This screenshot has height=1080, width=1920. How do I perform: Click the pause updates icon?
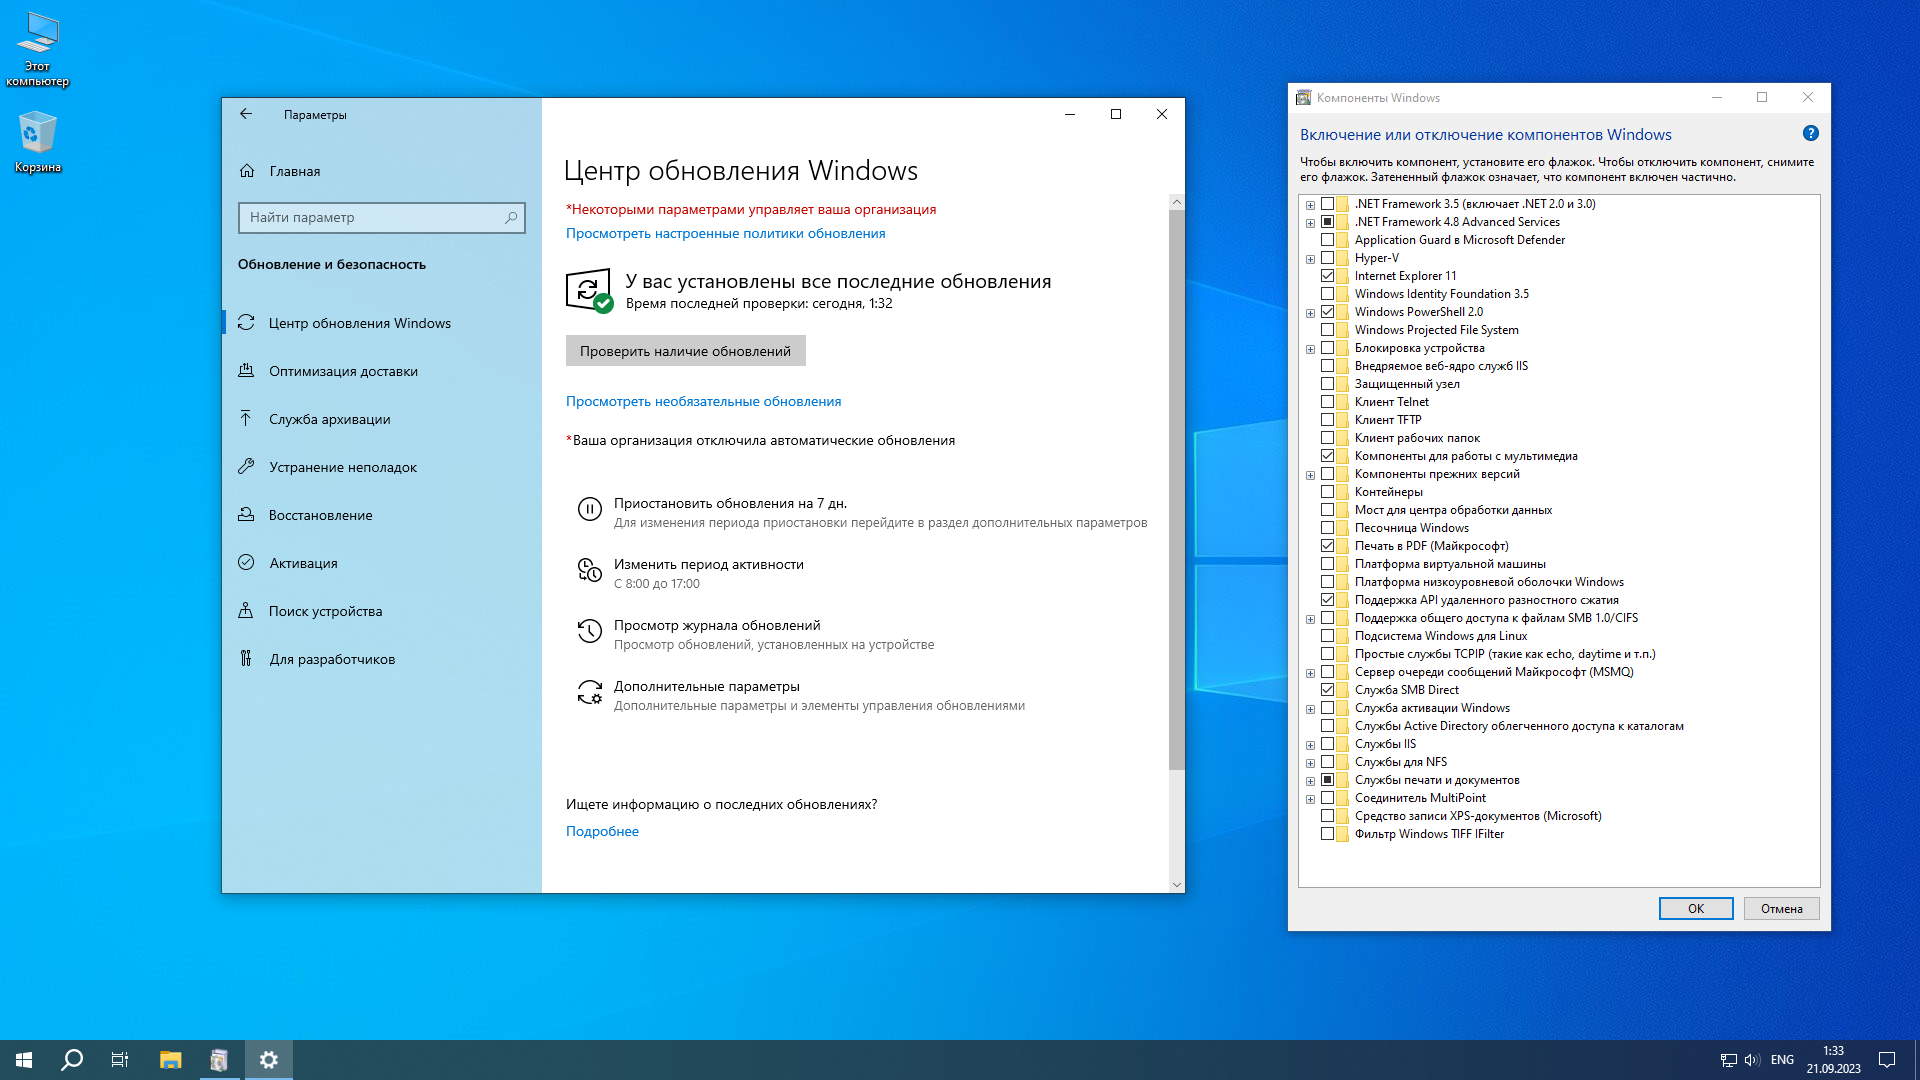[x=589, y=510]
